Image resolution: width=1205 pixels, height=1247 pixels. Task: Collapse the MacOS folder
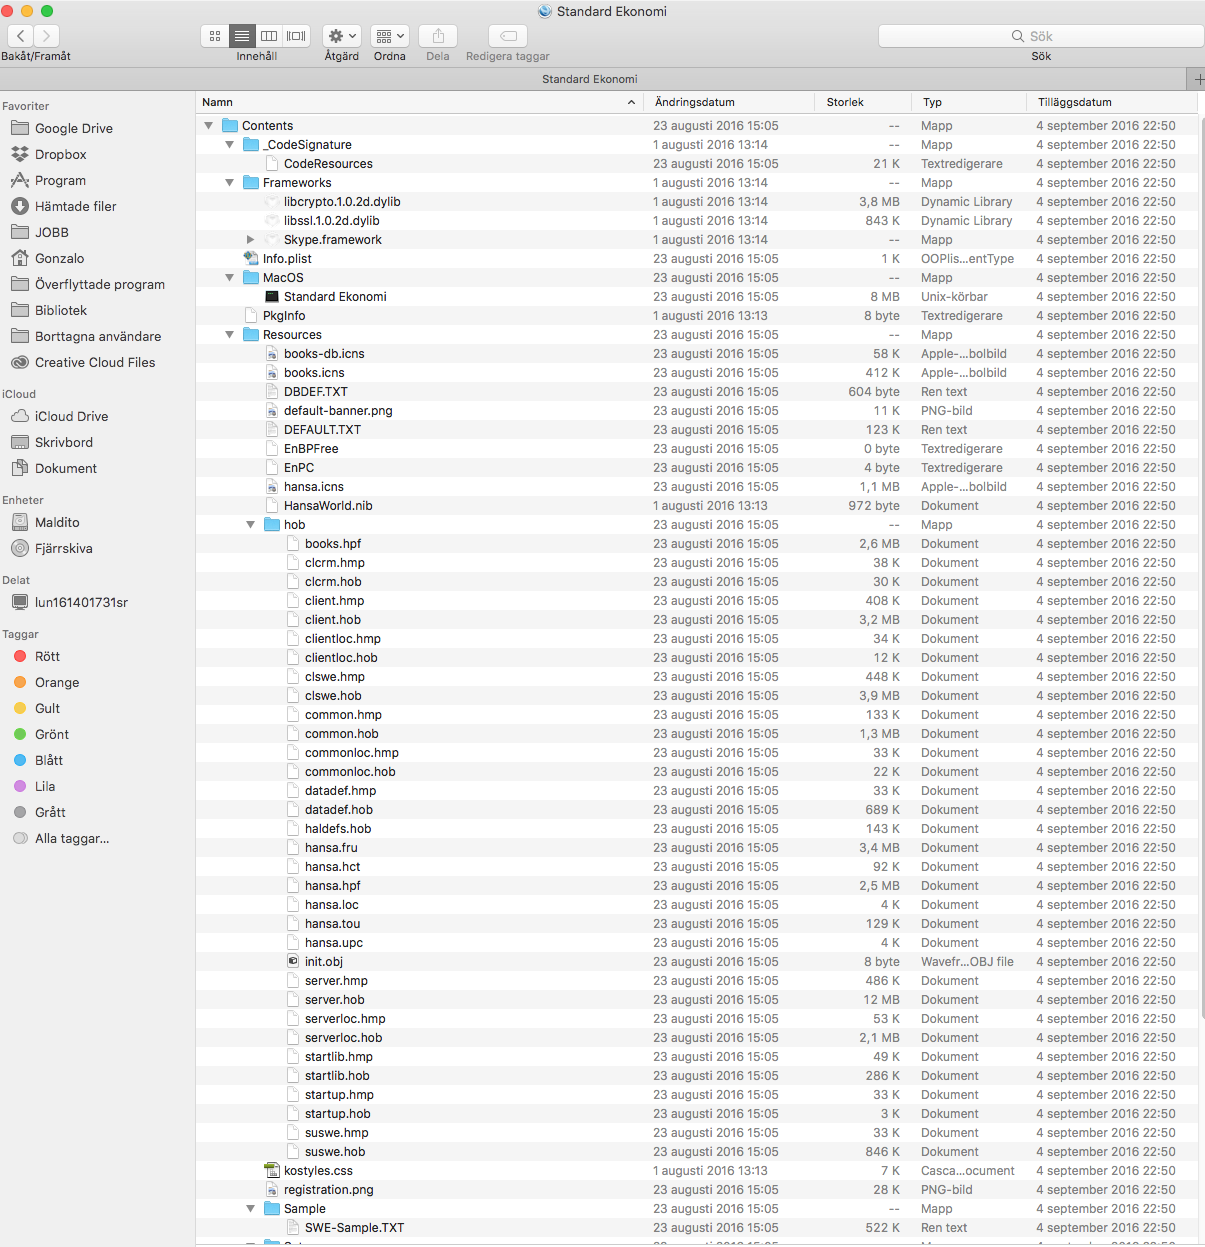coord(230,278)
